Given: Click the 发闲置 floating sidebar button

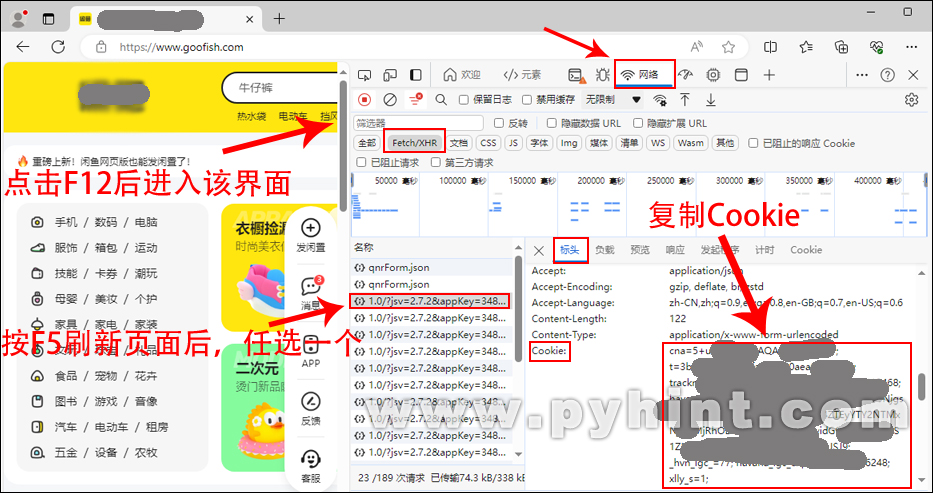Looking at the screenshot, I should click(x=311, y=236).
